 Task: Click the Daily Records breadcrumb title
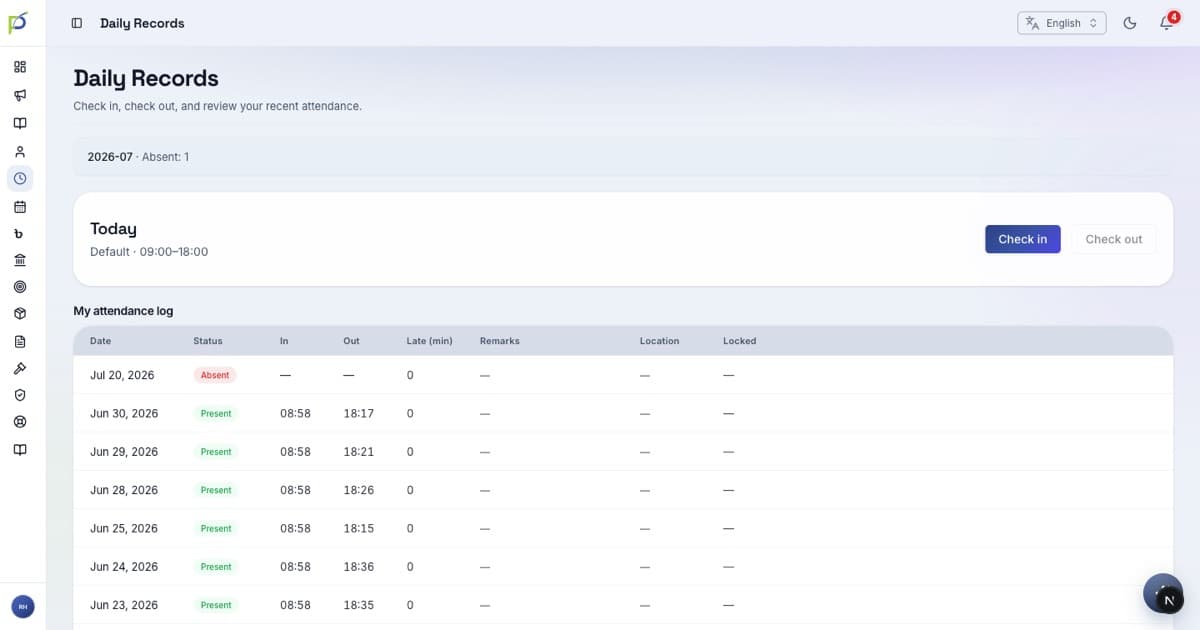pos(142,23)
